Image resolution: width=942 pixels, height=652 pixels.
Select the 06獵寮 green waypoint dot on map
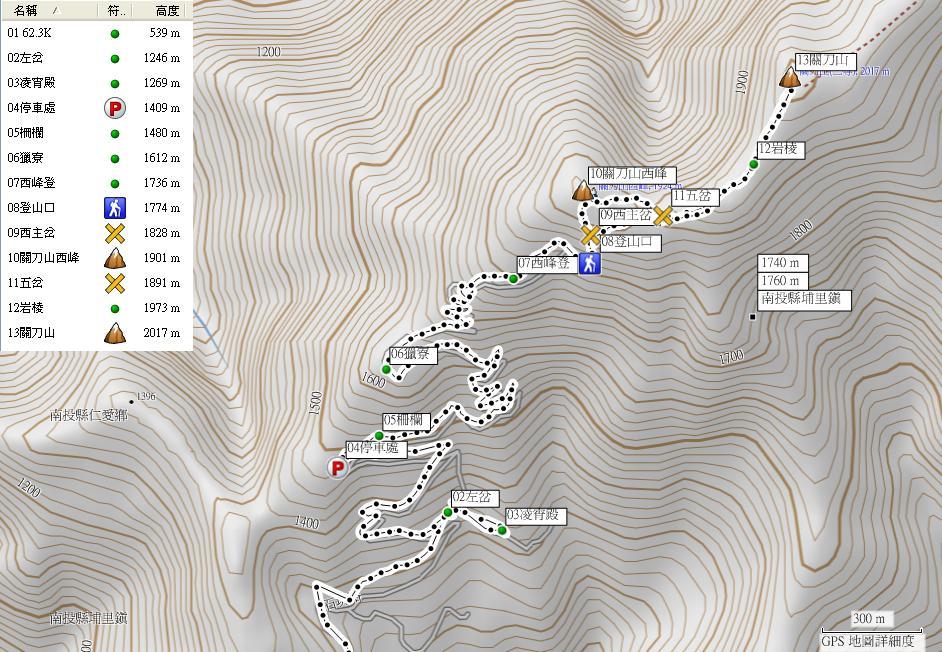pyautogui.click(x=386, y=369)
